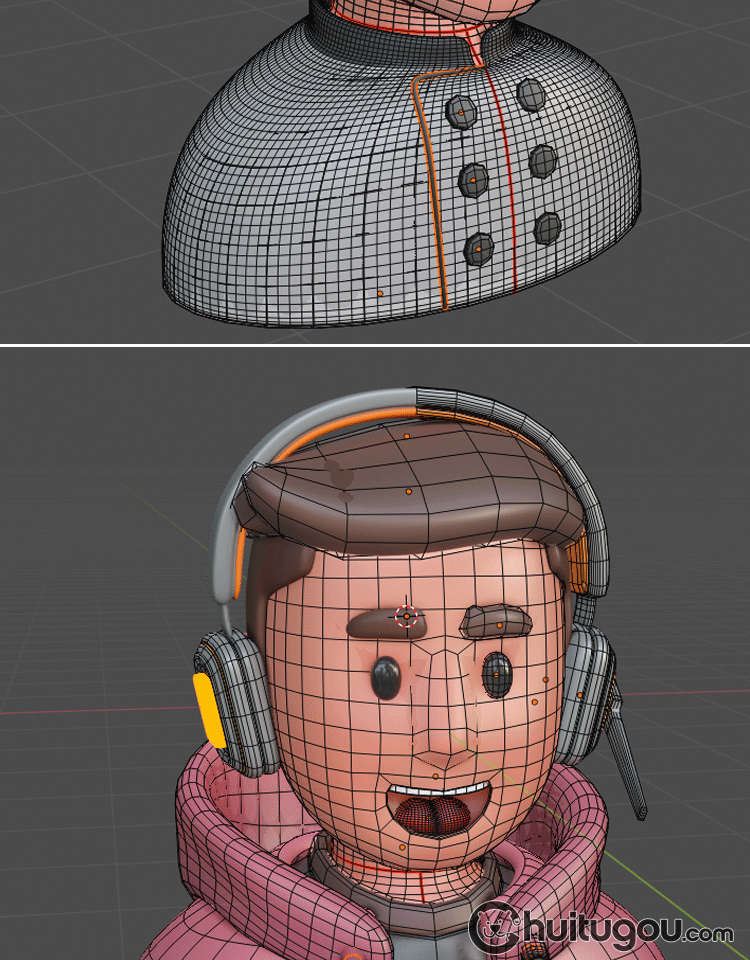Viewport: 750px width, 960px height.
Task: Select the bottom coat button nearest the orange seam
Action: pyautogui.click(x=477, y=247)
